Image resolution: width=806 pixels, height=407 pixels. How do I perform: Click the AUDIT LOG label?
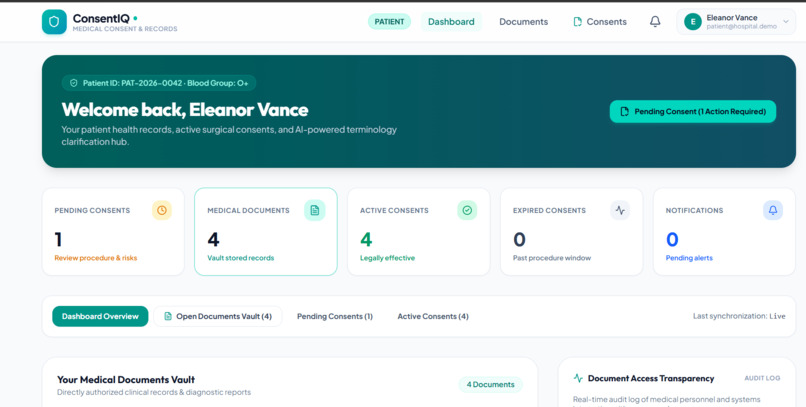[762, 378]
